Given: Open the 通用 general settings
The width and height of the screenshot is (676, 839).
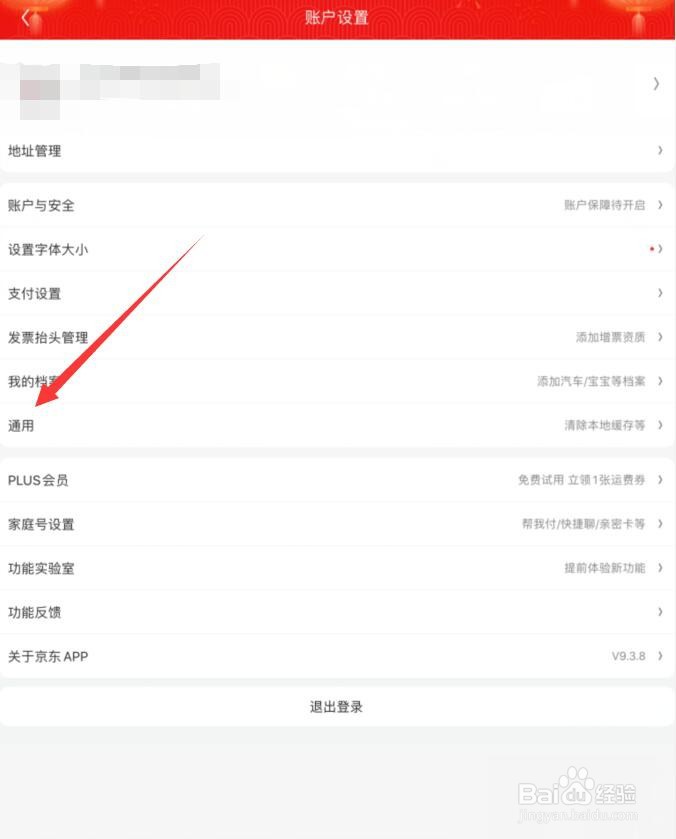Looking at the screenshot, I should 337,425.
